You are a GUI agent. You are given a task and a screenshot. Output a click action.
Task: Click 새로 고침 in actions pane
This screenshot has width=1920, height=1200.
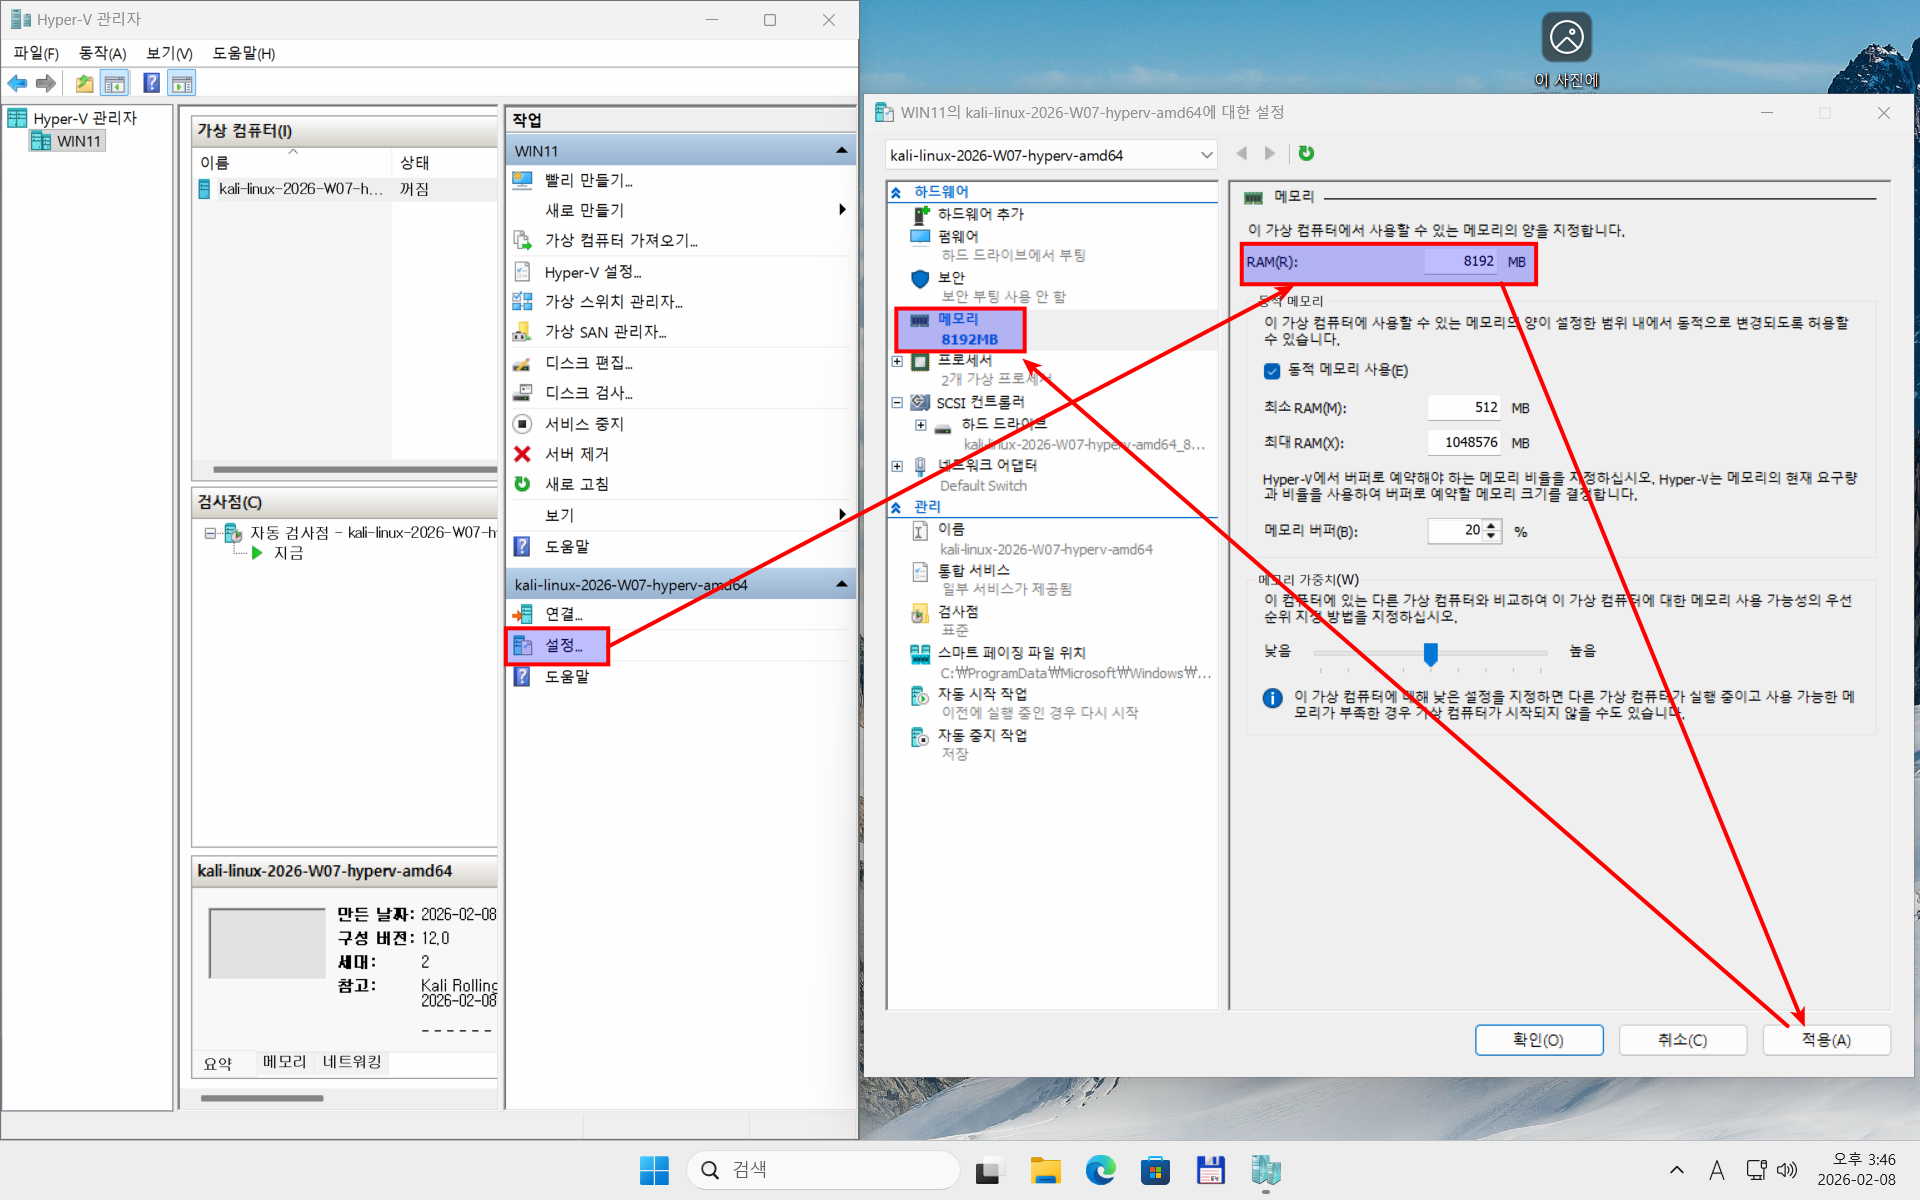click(576, 484)
